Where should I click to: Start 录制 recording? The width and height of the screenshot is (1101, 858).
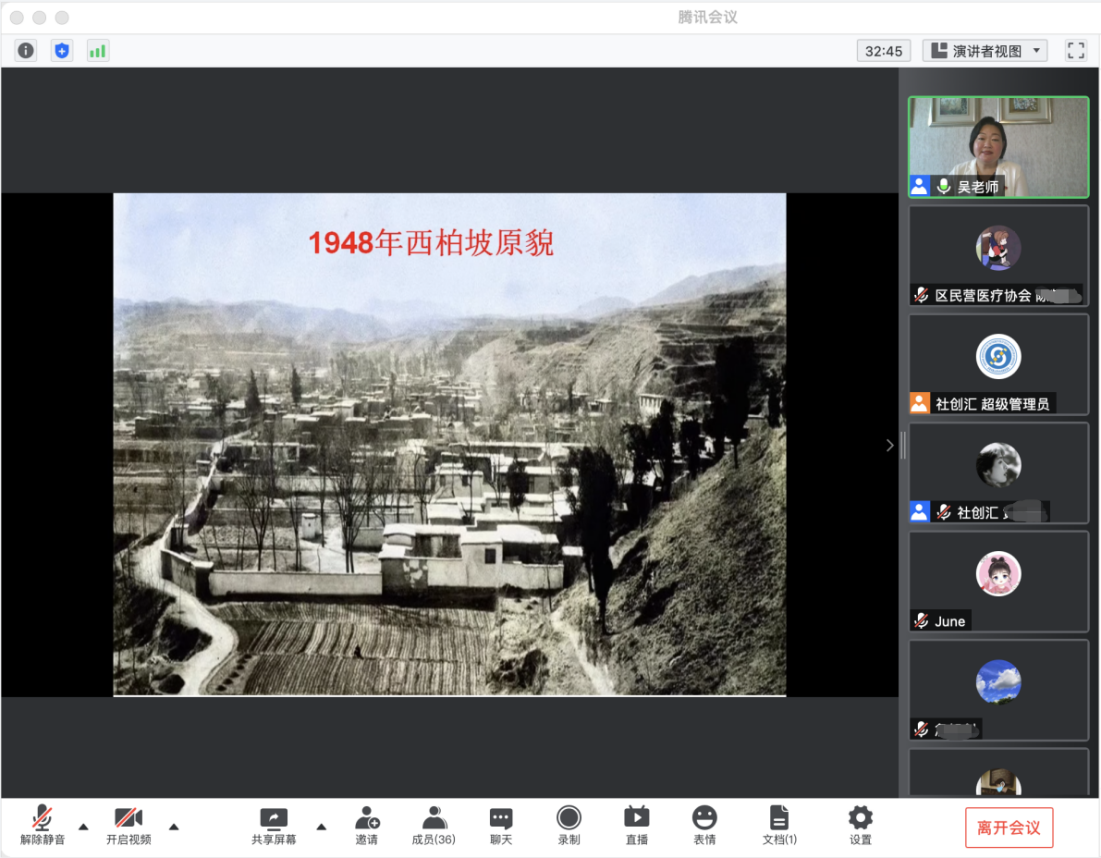pos(569,825)
